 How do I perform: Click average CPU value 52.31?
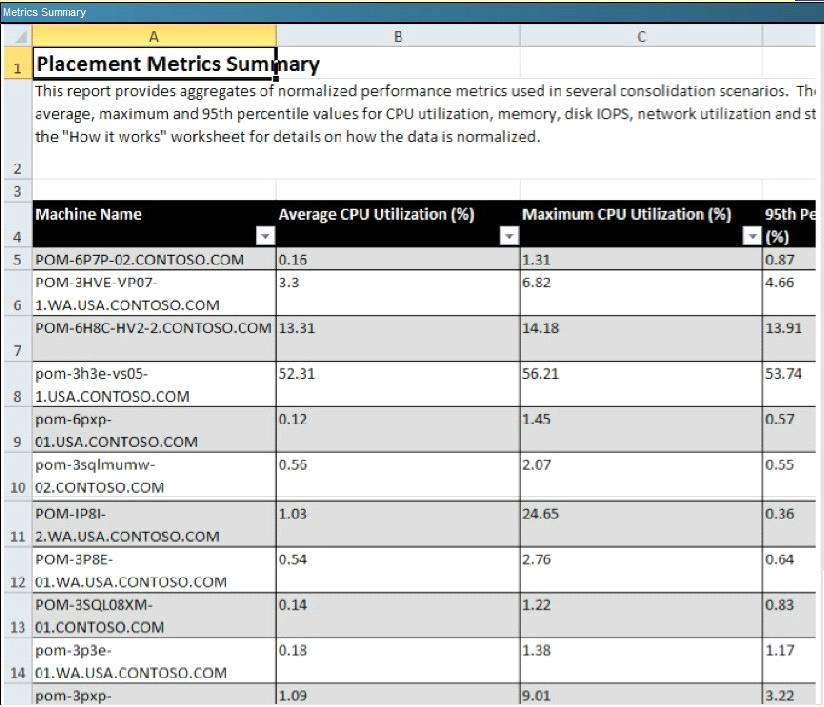[x=296, y=374]
